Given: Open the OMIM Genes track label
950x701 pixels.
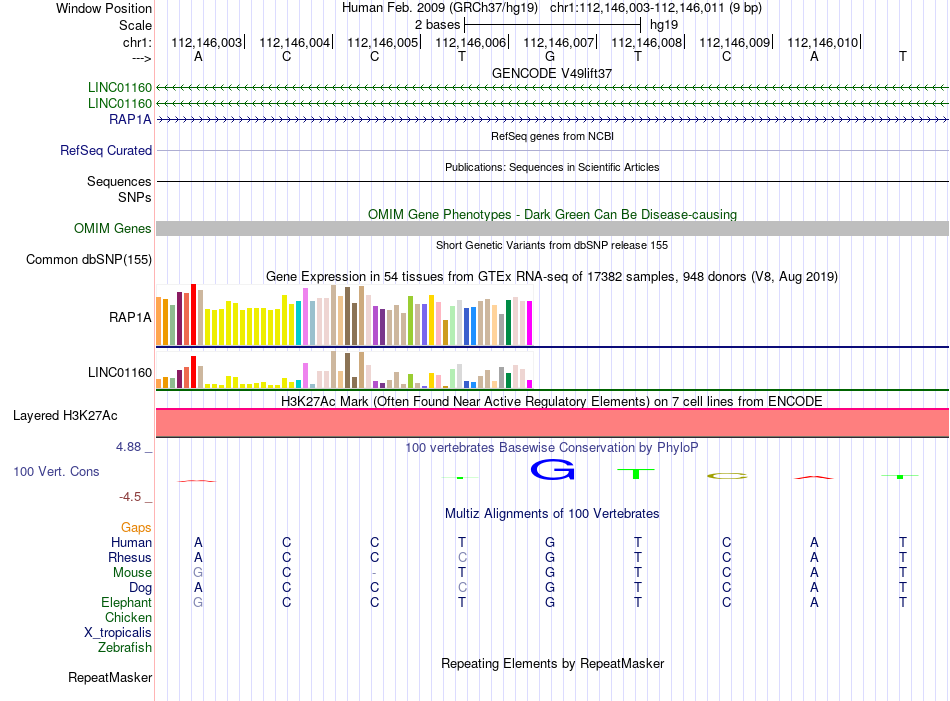Looking at the screenshot, I should pyautogui.click(x=113, y=228).
